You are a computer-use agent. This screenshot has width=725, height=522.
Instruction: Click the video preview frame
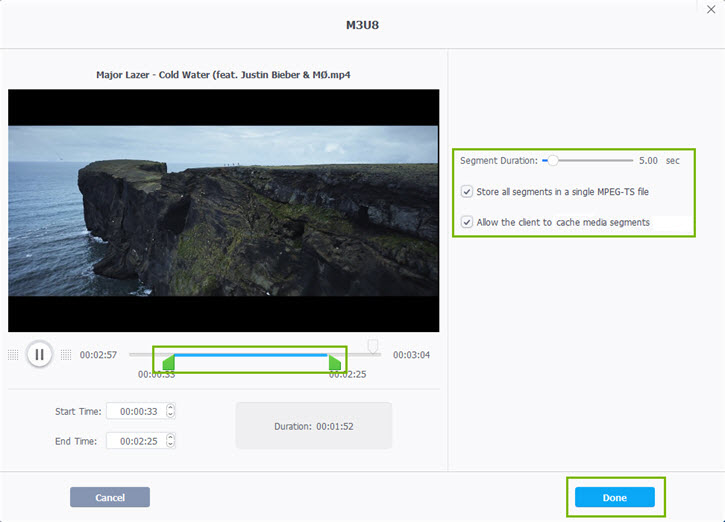tap(223, 210)
